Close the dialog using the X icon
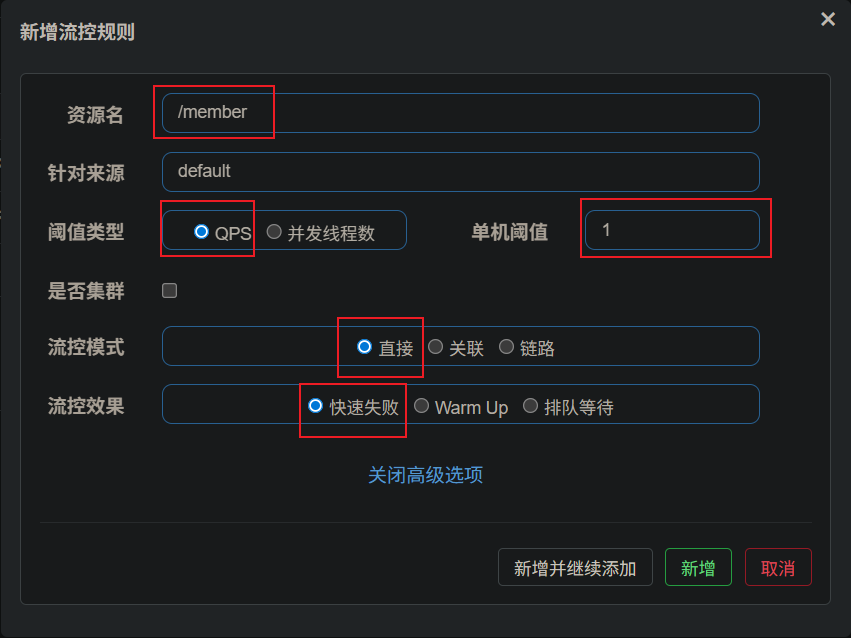The width and height of the screenshot is (851, 638). coord(827,19)
